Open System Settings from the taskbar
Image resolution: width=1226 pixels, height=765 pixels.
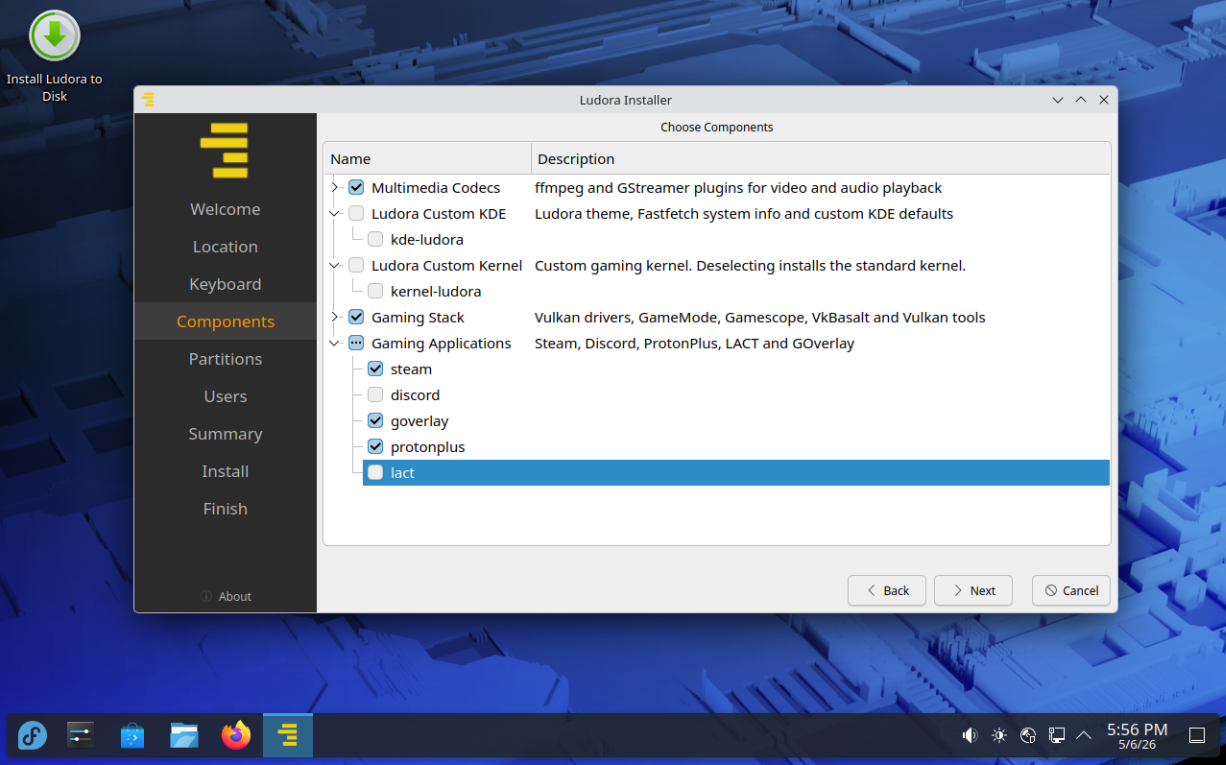point(80,736)
